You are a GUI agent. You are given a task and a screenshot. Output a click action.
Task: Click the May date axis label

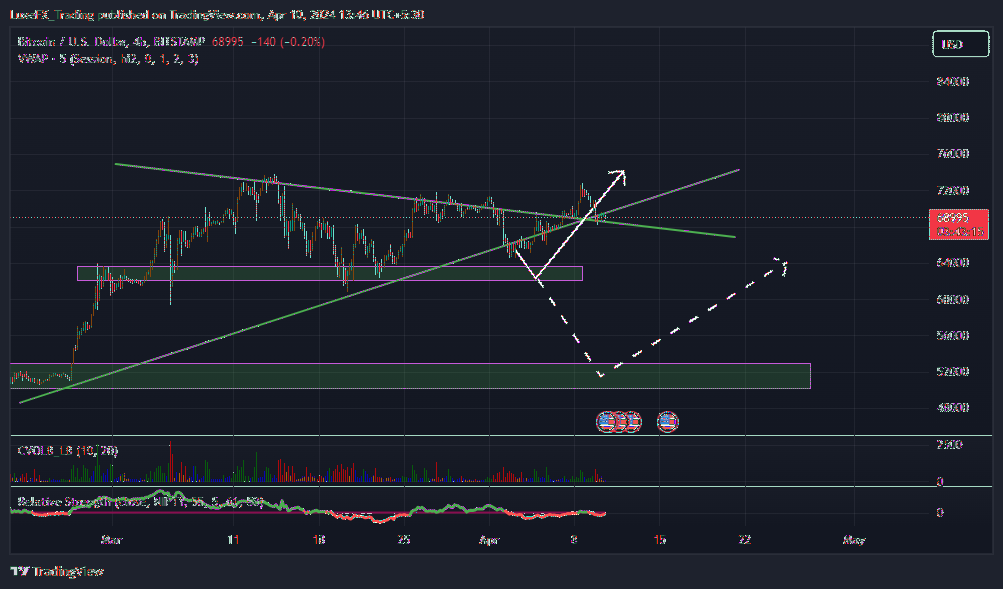tap(854, 540)
